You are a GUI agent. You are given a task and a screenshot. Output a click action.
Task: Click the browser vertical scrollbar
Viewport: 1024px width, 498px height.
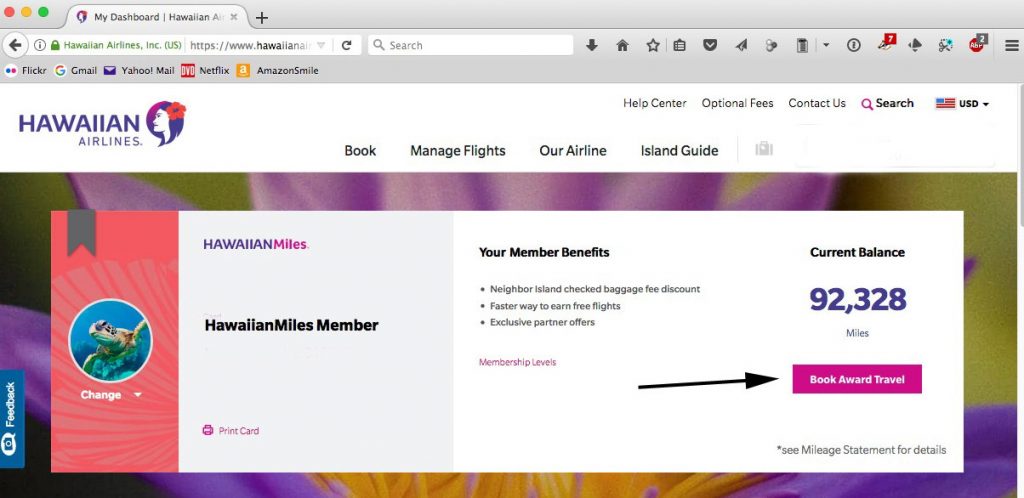tap(1020, 157)
